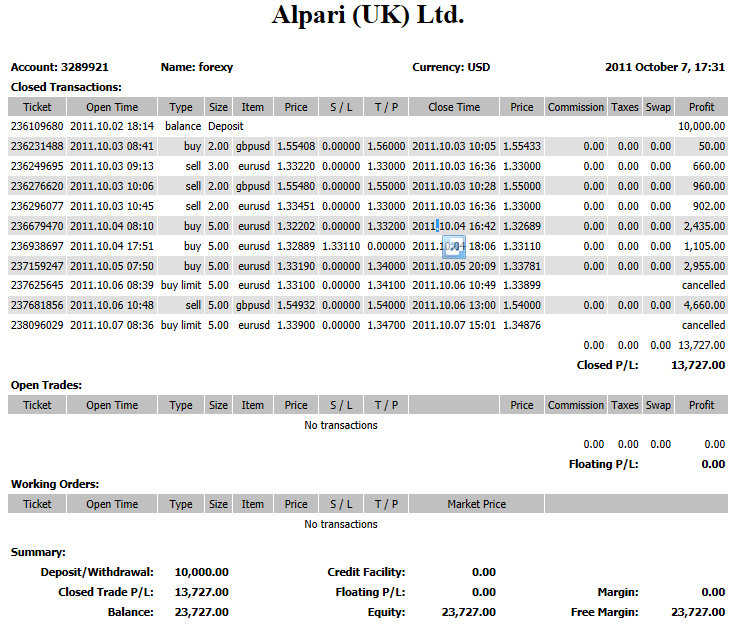
Task: Select the Account: 3289921 text
Action: click(x=60, y=67)
